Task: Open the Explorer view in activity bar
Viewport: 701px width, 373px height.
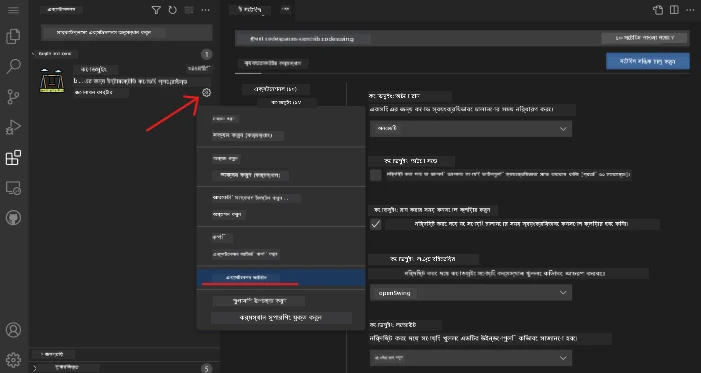Action: coord(13,36)
